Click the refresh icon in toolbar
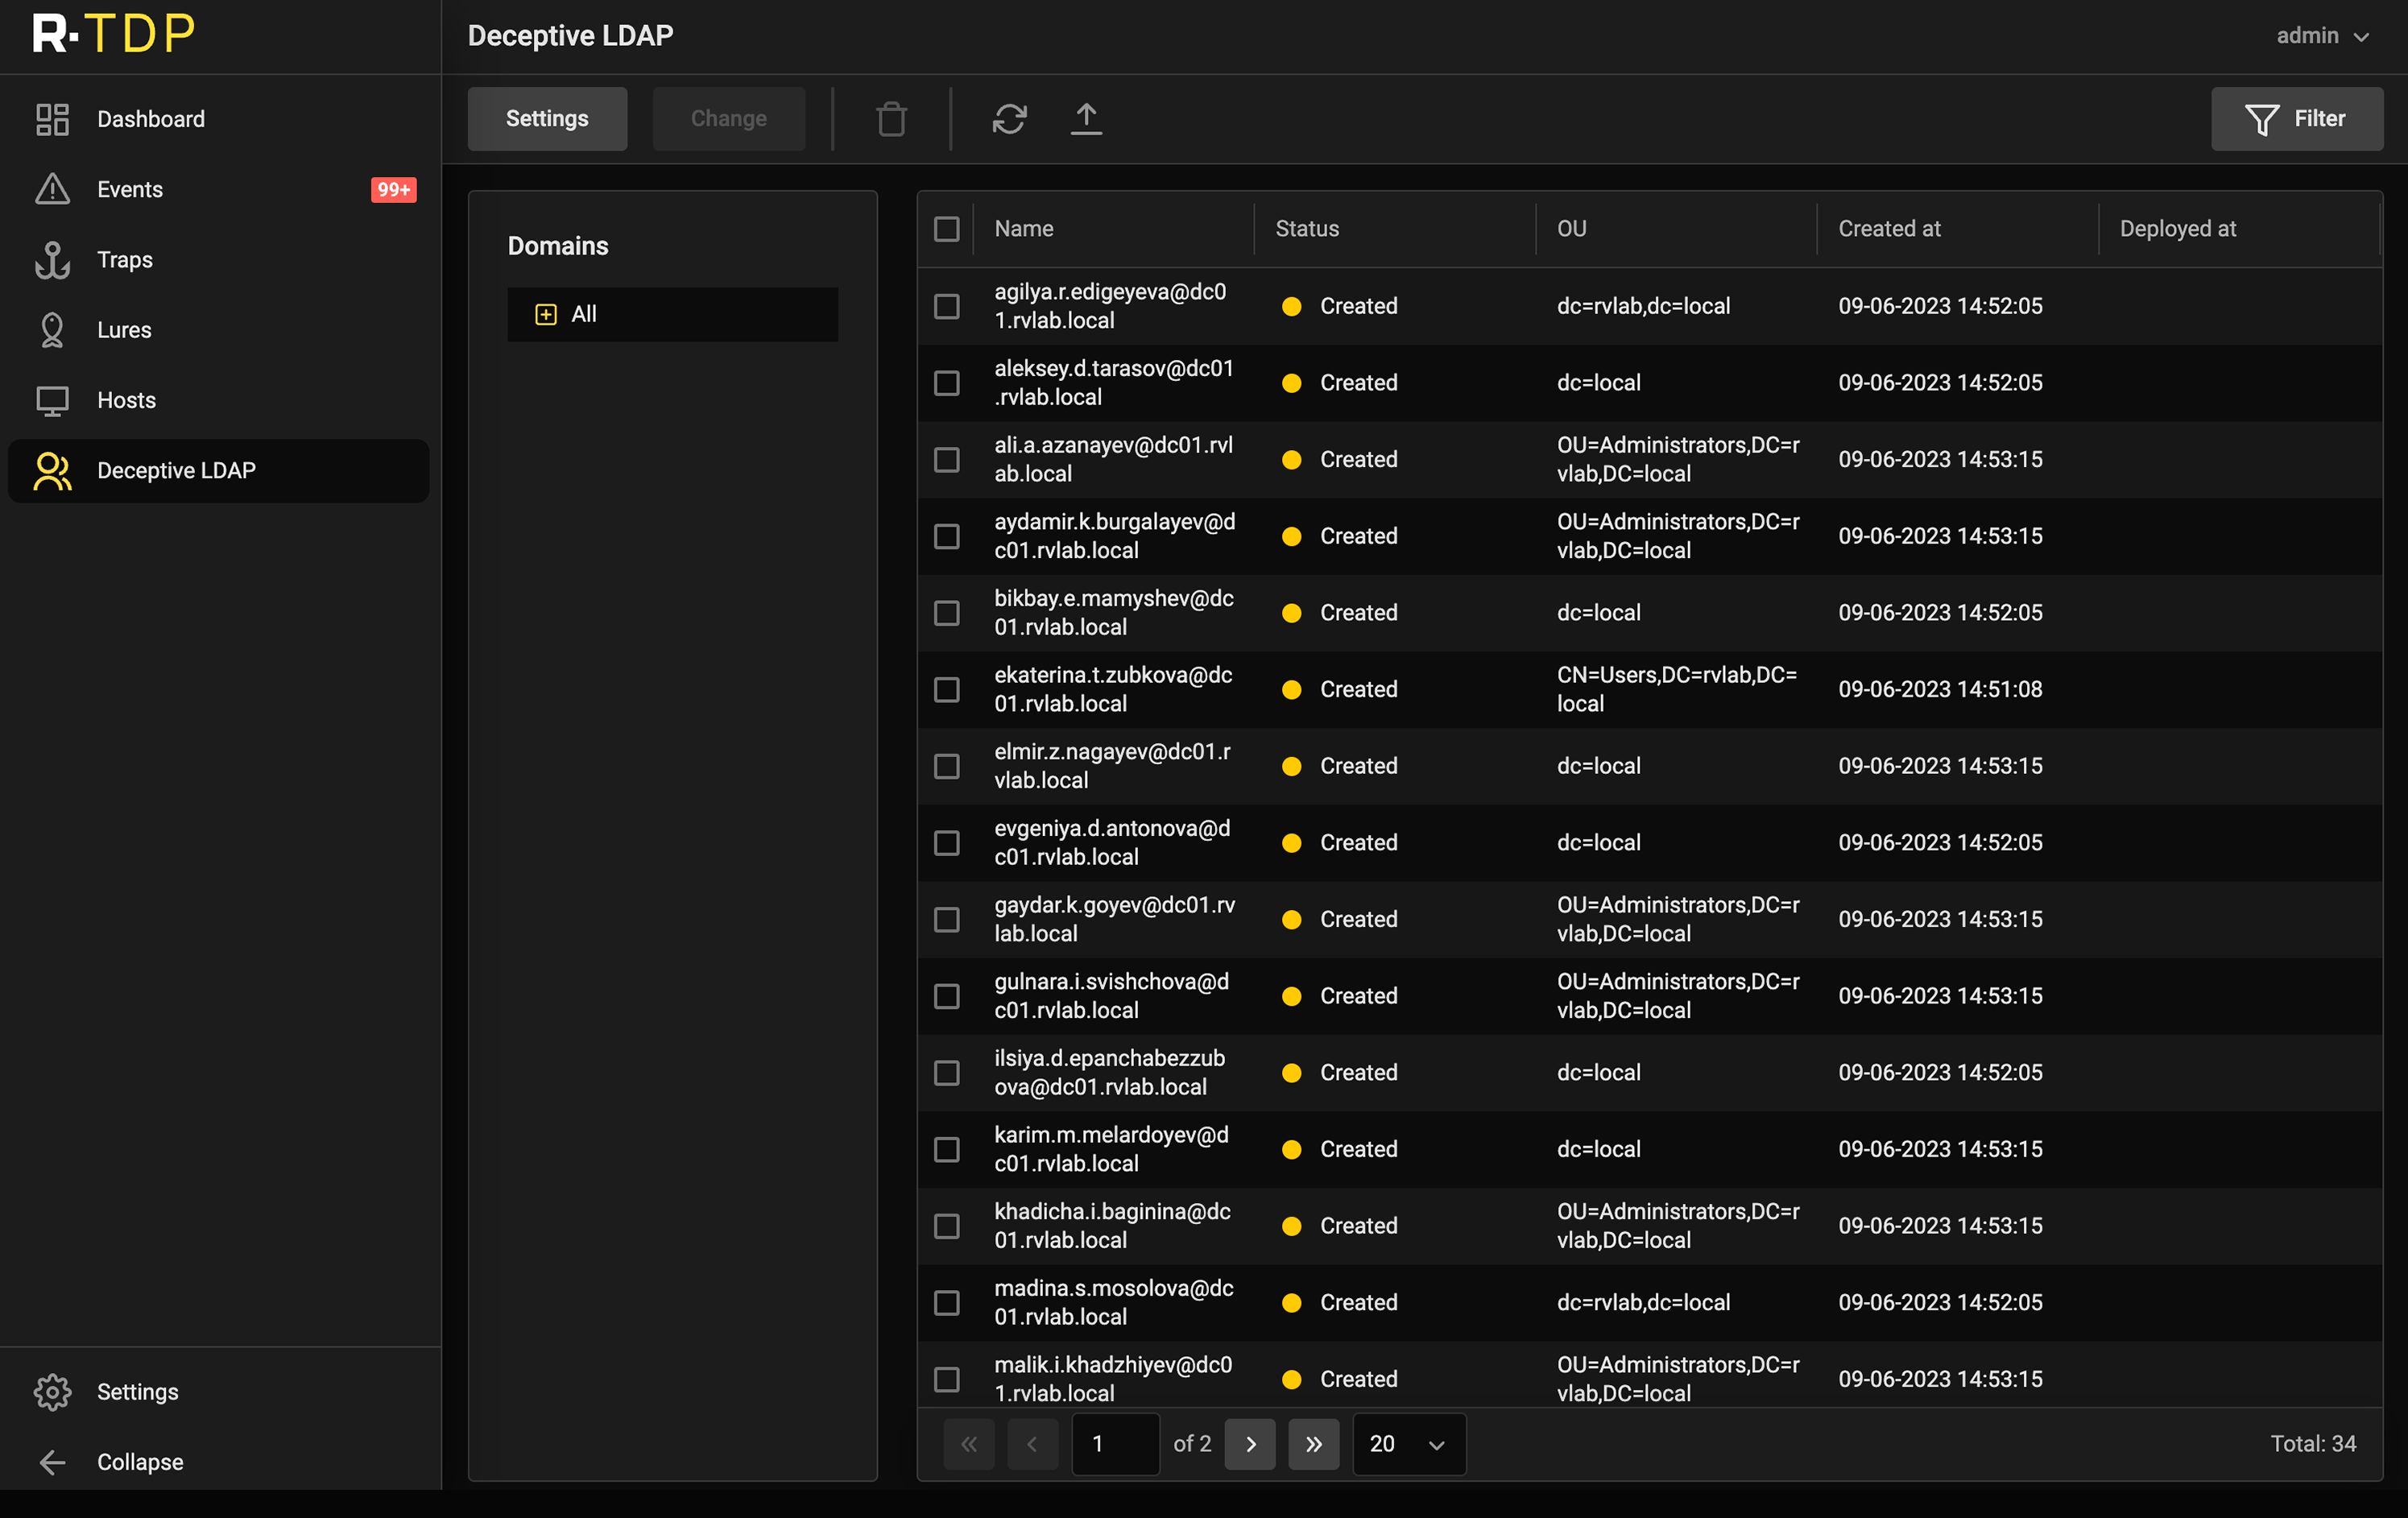The width and height of the screenshot is (2408, 1518). (1009, 119)
